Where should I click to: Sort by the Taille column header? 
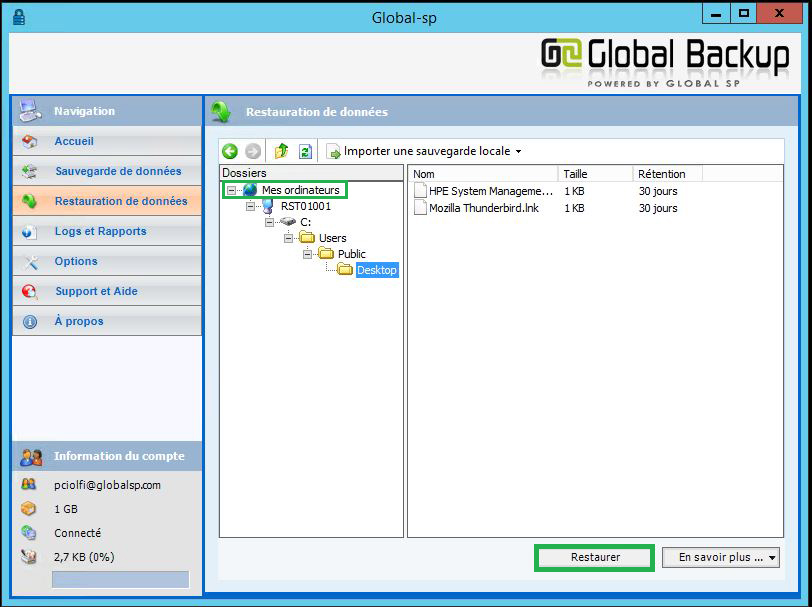pos(595,174)
